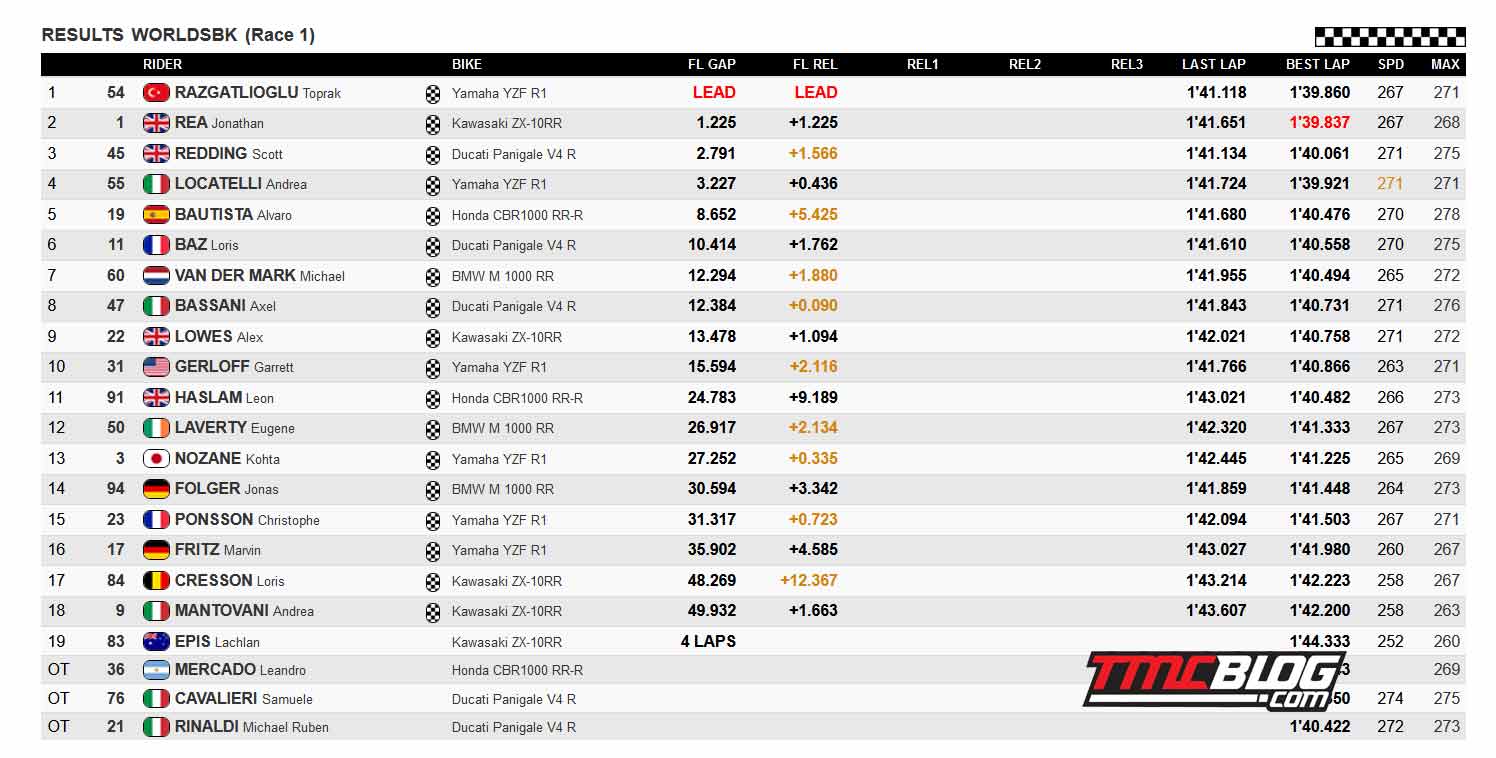1496x758 pixels.
Task: Click the USA flag next to Gerloff
Action: pyautogui.click(x=156, y=367)
